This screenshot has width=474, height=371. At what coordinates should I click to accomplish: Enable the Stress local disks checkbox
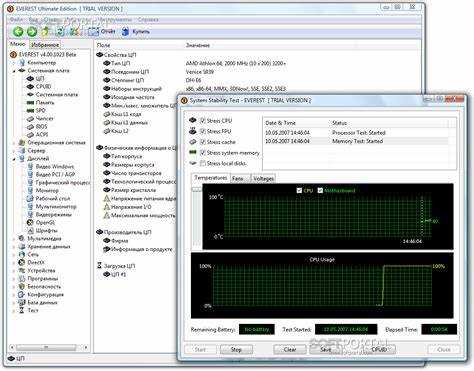203,163
